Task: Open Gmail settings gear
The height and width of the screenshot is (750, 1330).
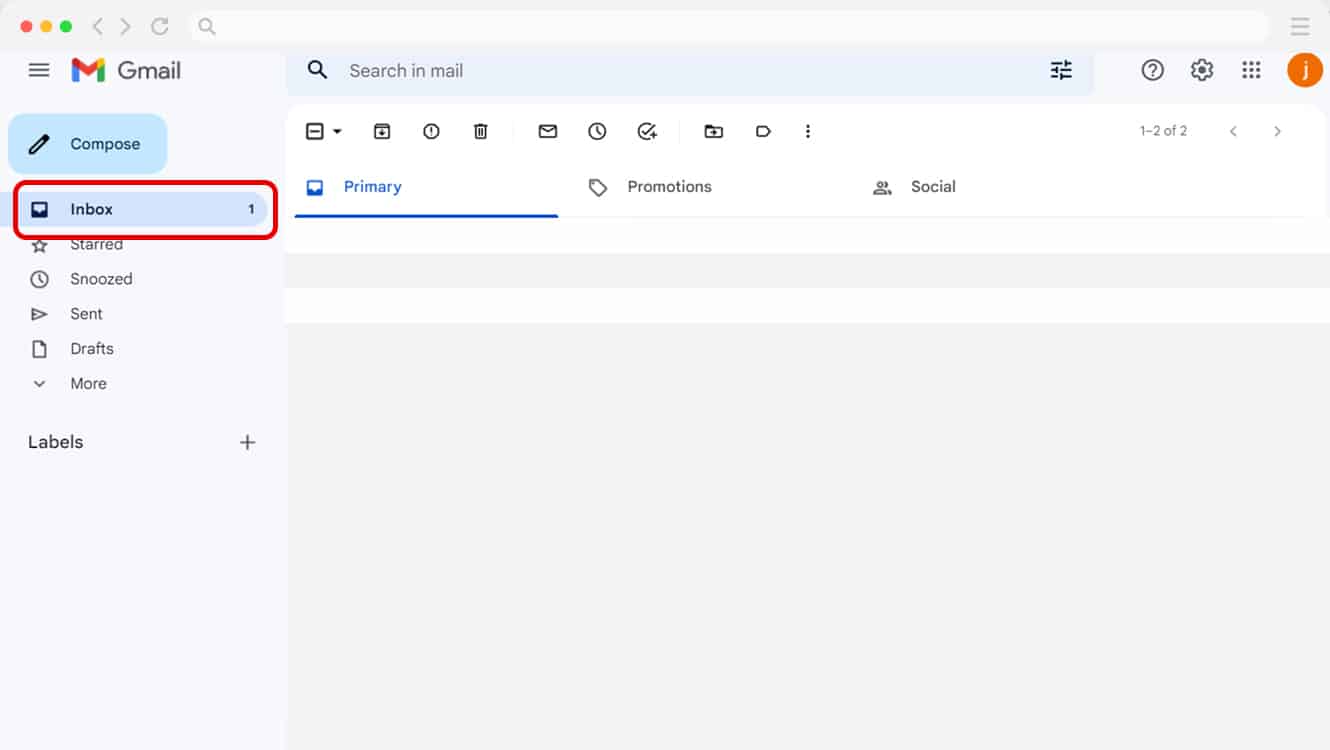Action: (1201, 70)
